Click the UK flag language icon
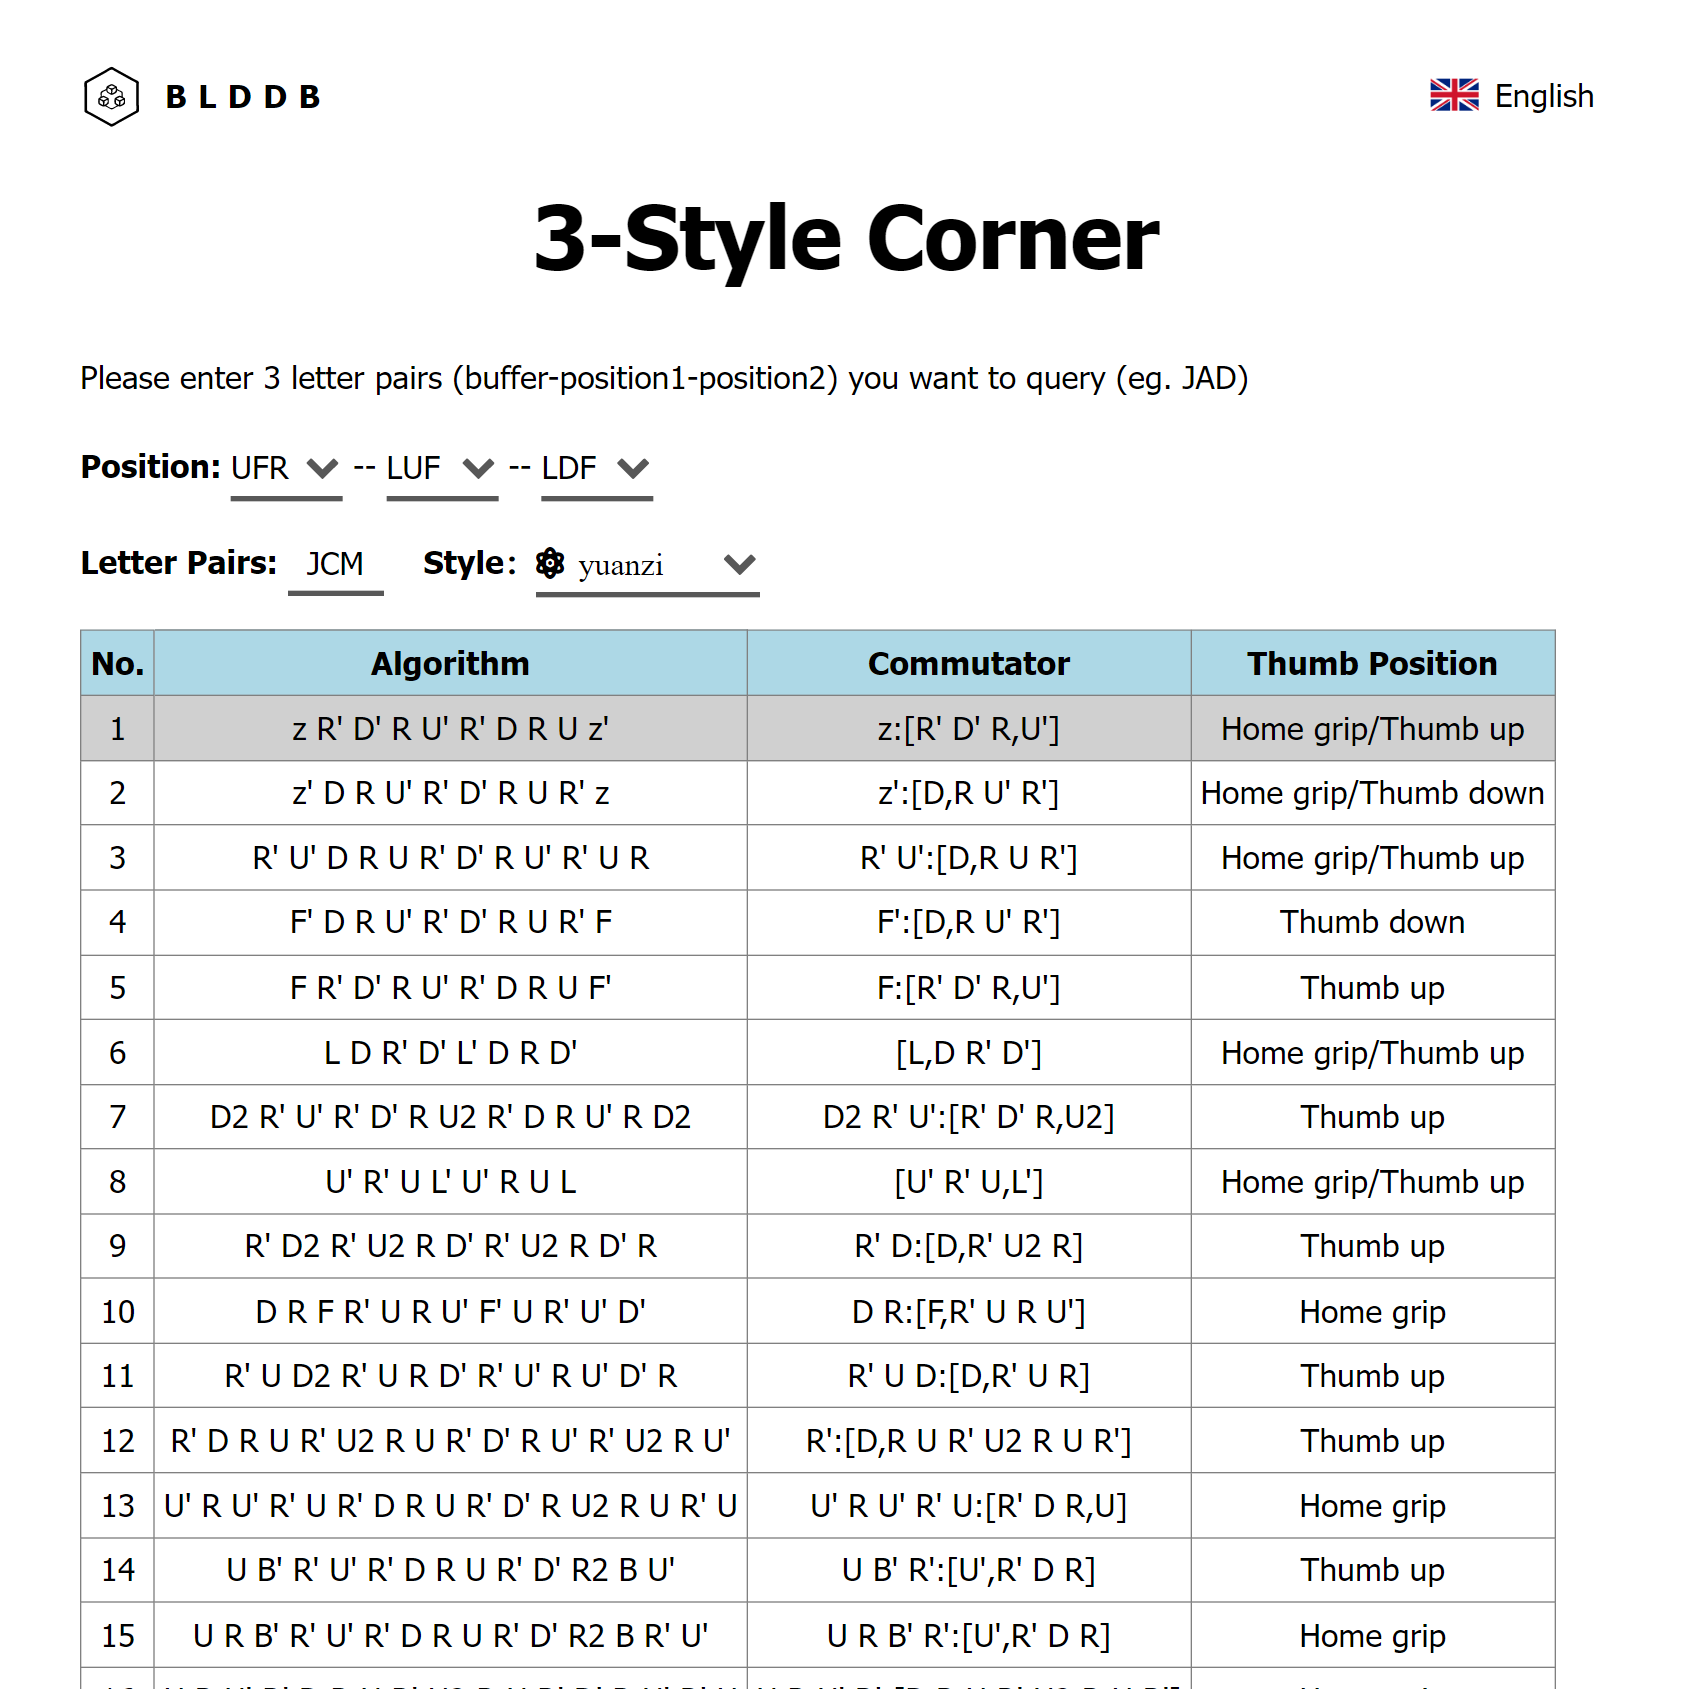 1453,96
